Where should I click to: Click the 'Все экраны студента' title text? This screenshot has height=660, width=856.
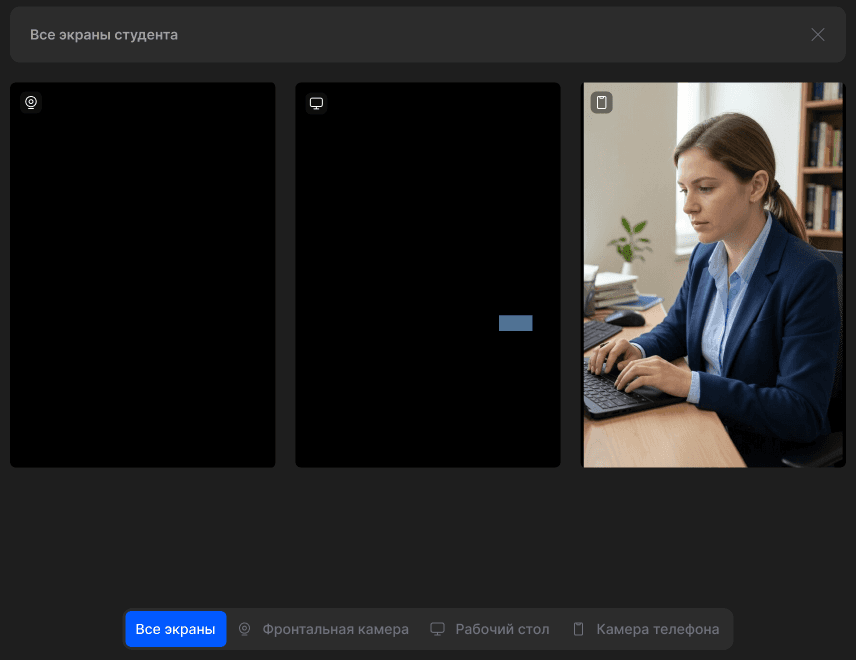tap(104, 34)
